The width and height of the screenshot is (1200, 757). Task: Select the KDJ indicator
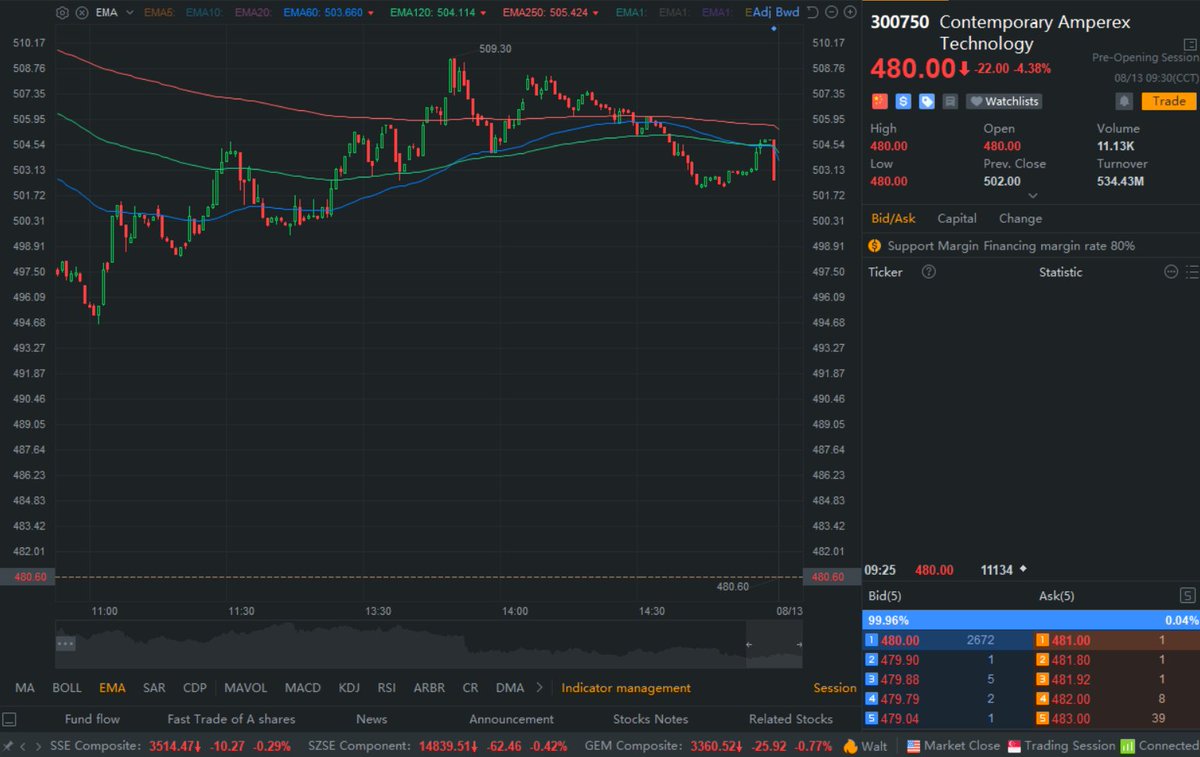pyautogui.click(x=349, y=688)
